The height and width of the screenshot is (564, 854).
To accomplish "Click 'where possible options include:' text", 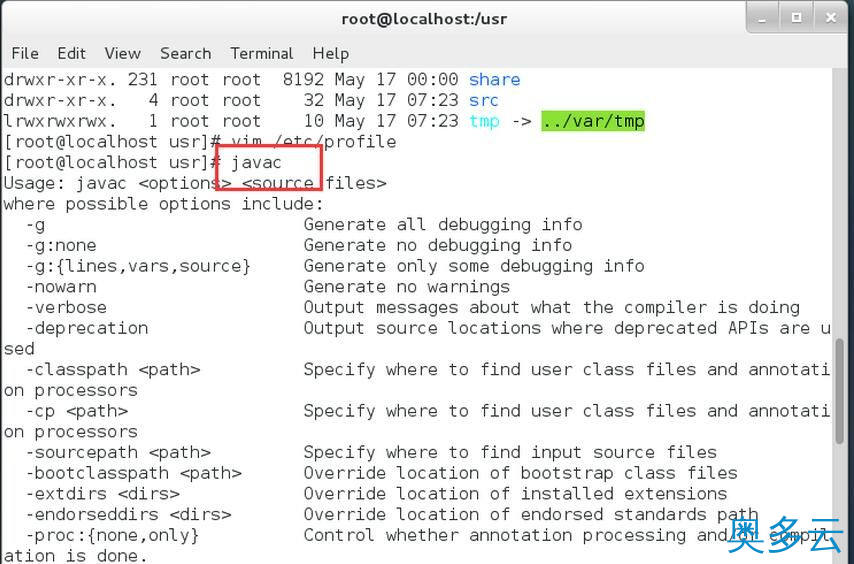I will point(163,204).
